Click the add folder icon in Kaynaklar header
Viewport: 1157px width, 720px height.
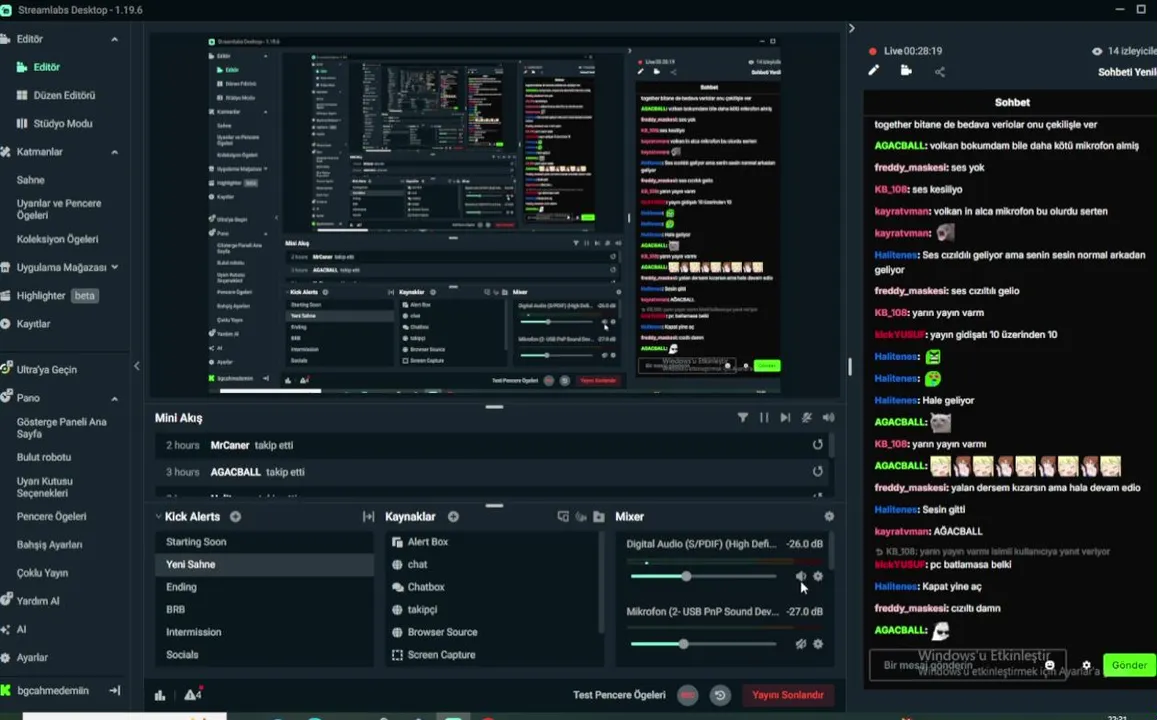pos(598,516)
